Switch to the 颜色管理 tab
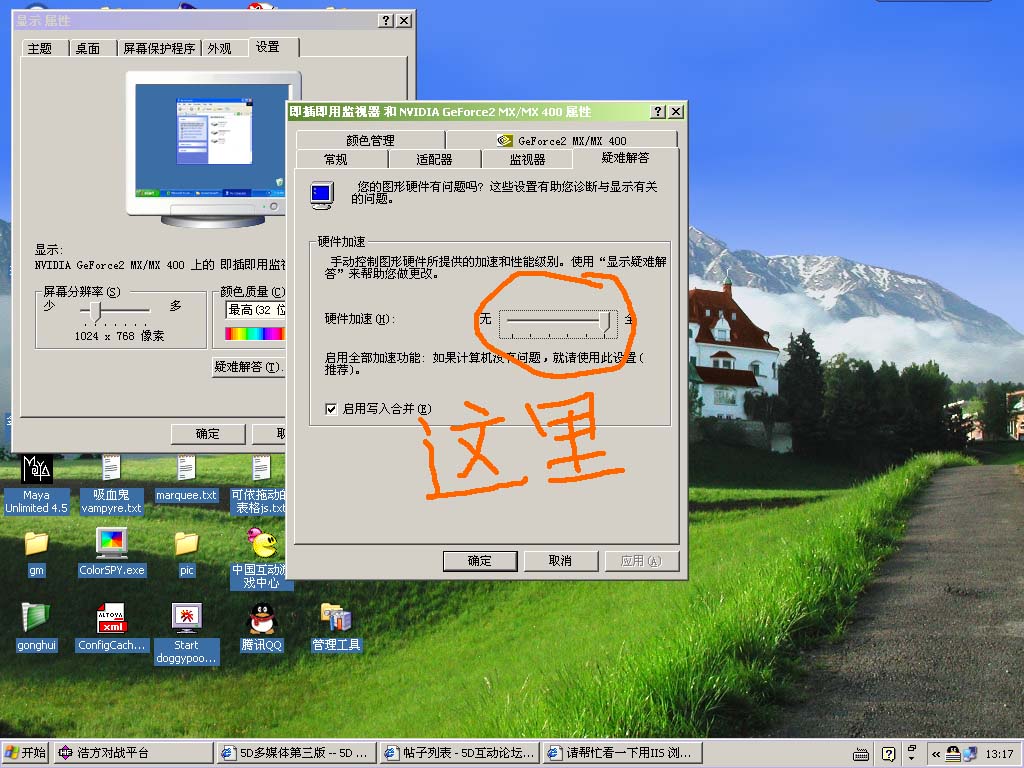The height and width of the screenshot is (768, 1024). point(370,140)
